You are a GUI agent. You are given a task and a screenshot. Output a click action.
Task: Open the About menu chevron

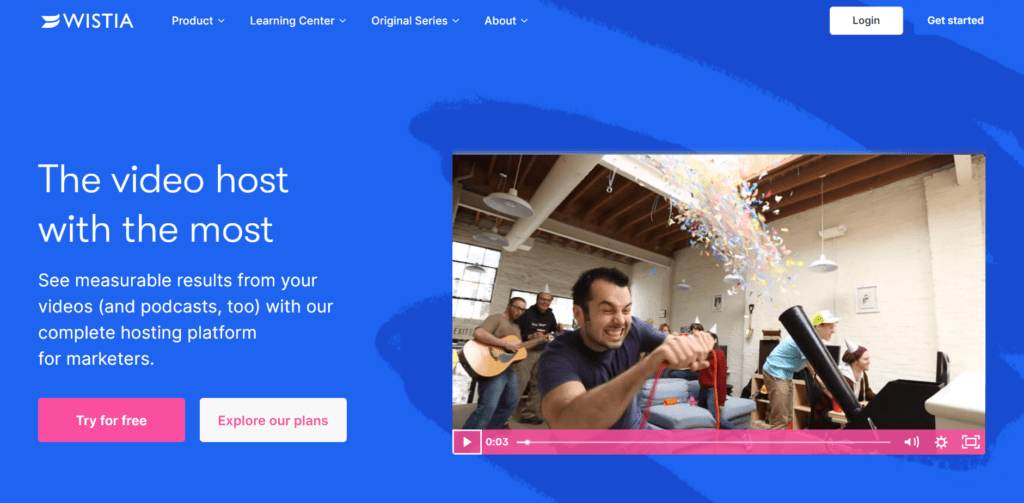pyautogui.click(x=524, y=21)
